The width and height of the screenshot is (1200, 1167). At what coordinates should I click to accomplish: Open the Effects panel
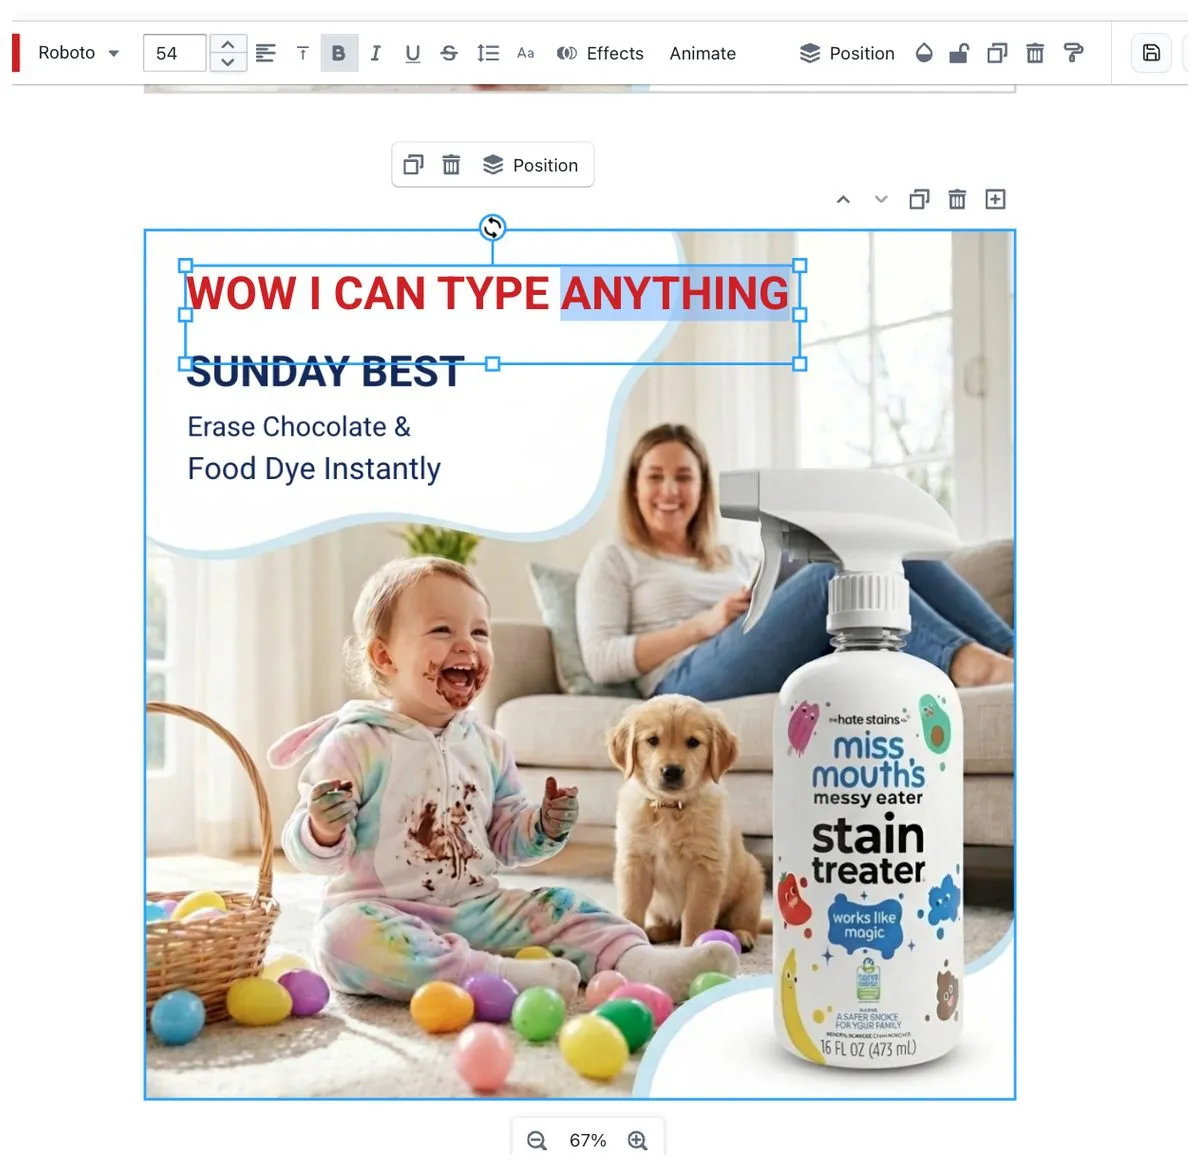[x=600, y=53]
